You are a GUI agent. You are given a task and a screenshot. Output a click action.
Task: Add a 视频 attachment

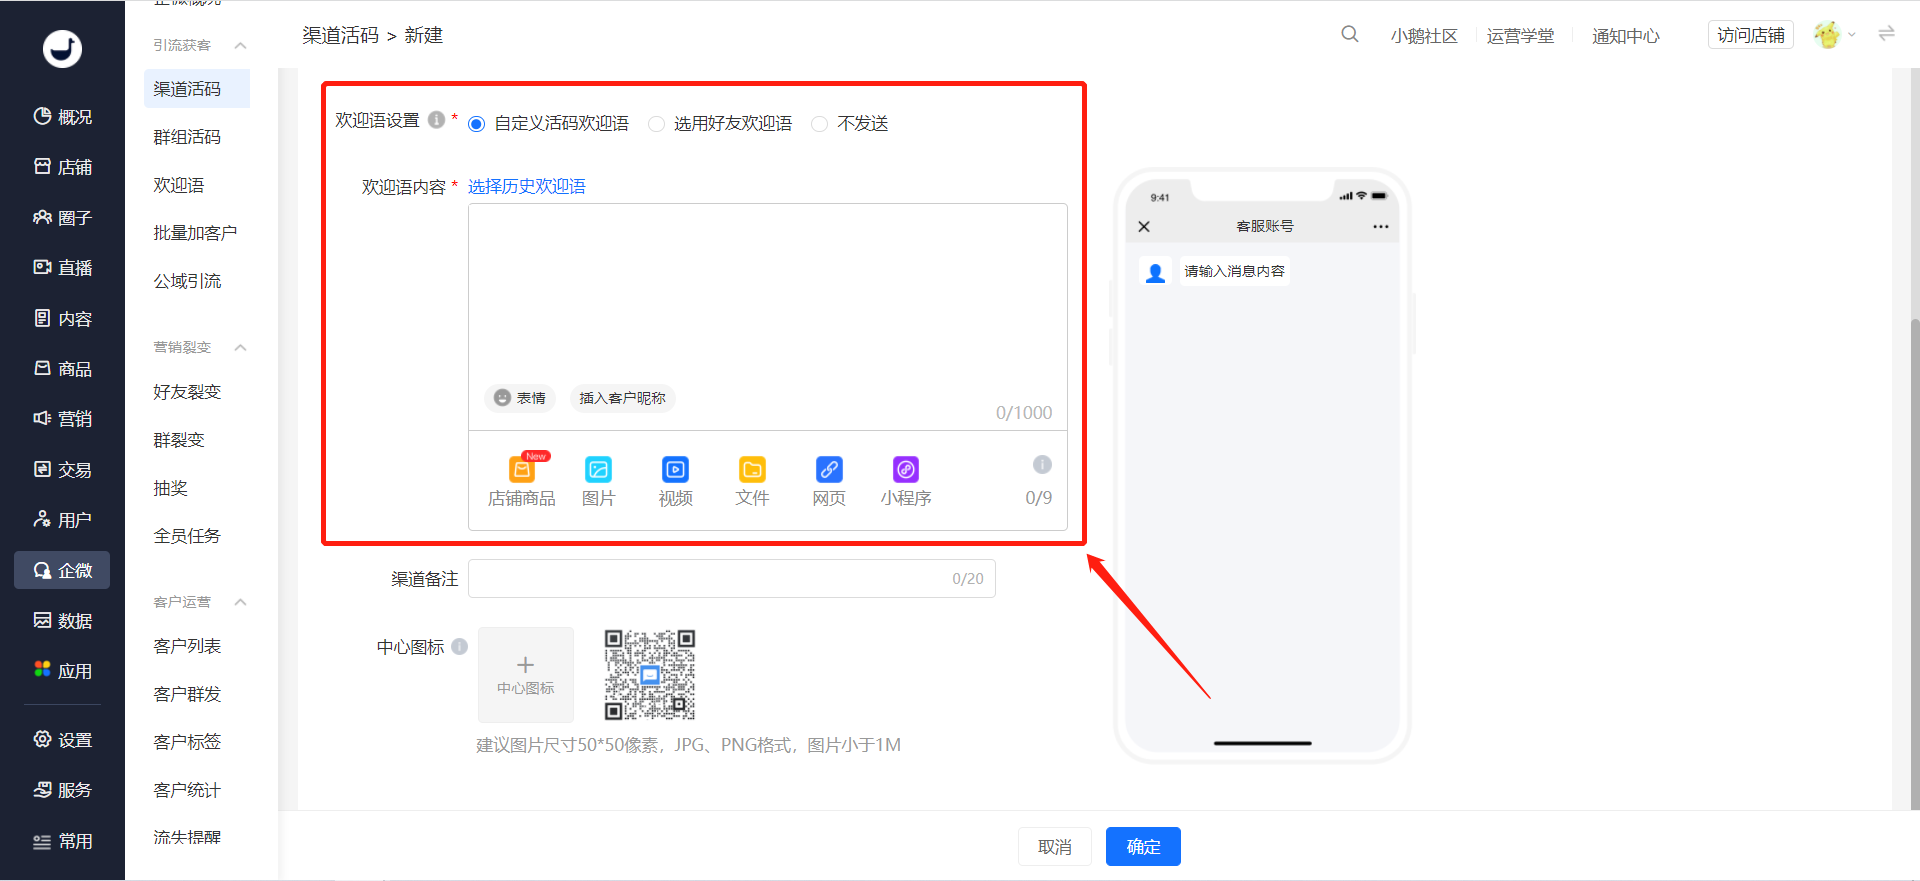[675, 481]
